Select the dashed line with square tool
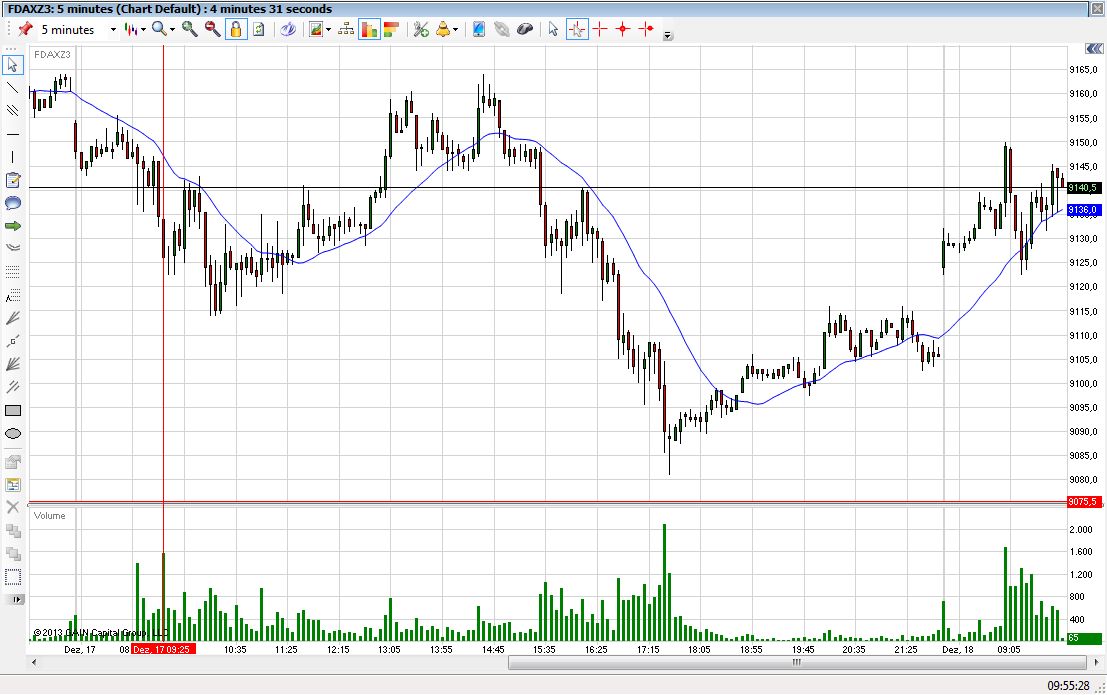The height and width of the screenshot is (695, 1107). click(13, 341)
